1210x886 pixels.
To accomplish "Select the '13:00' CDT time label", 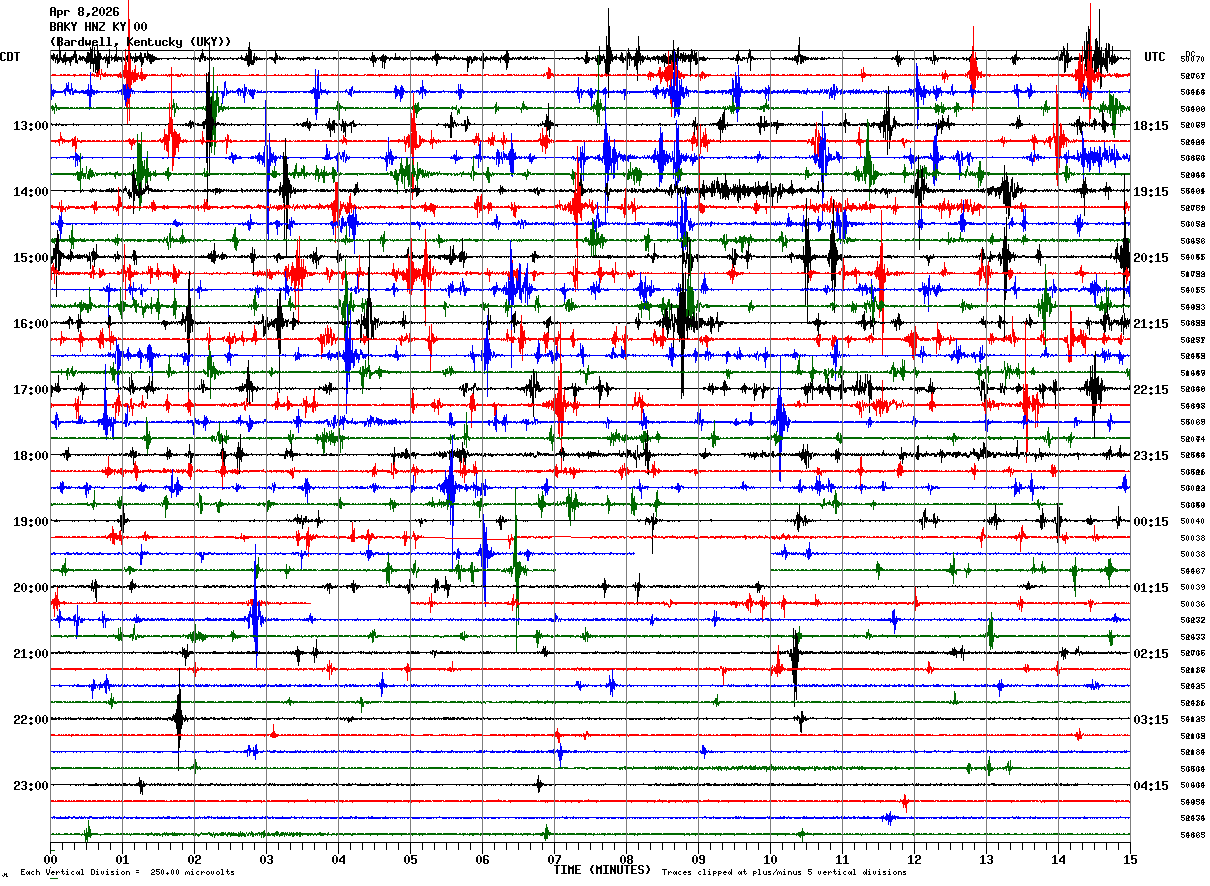I will [x=31, y=126].
